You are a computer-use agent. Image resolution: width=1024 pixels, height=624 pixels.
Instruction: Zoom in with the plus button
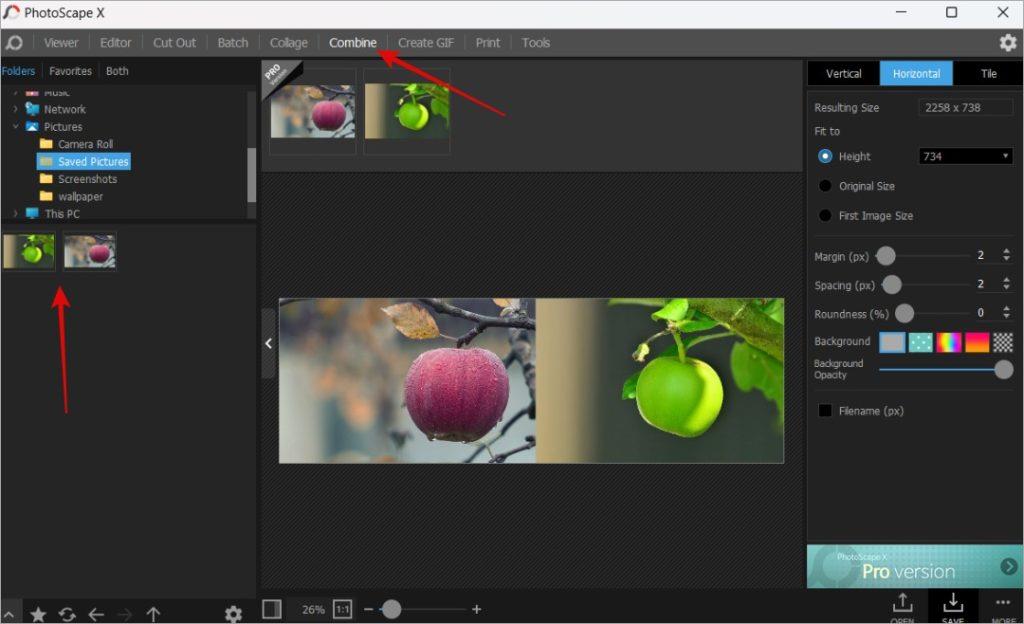[x=477, y=609]
